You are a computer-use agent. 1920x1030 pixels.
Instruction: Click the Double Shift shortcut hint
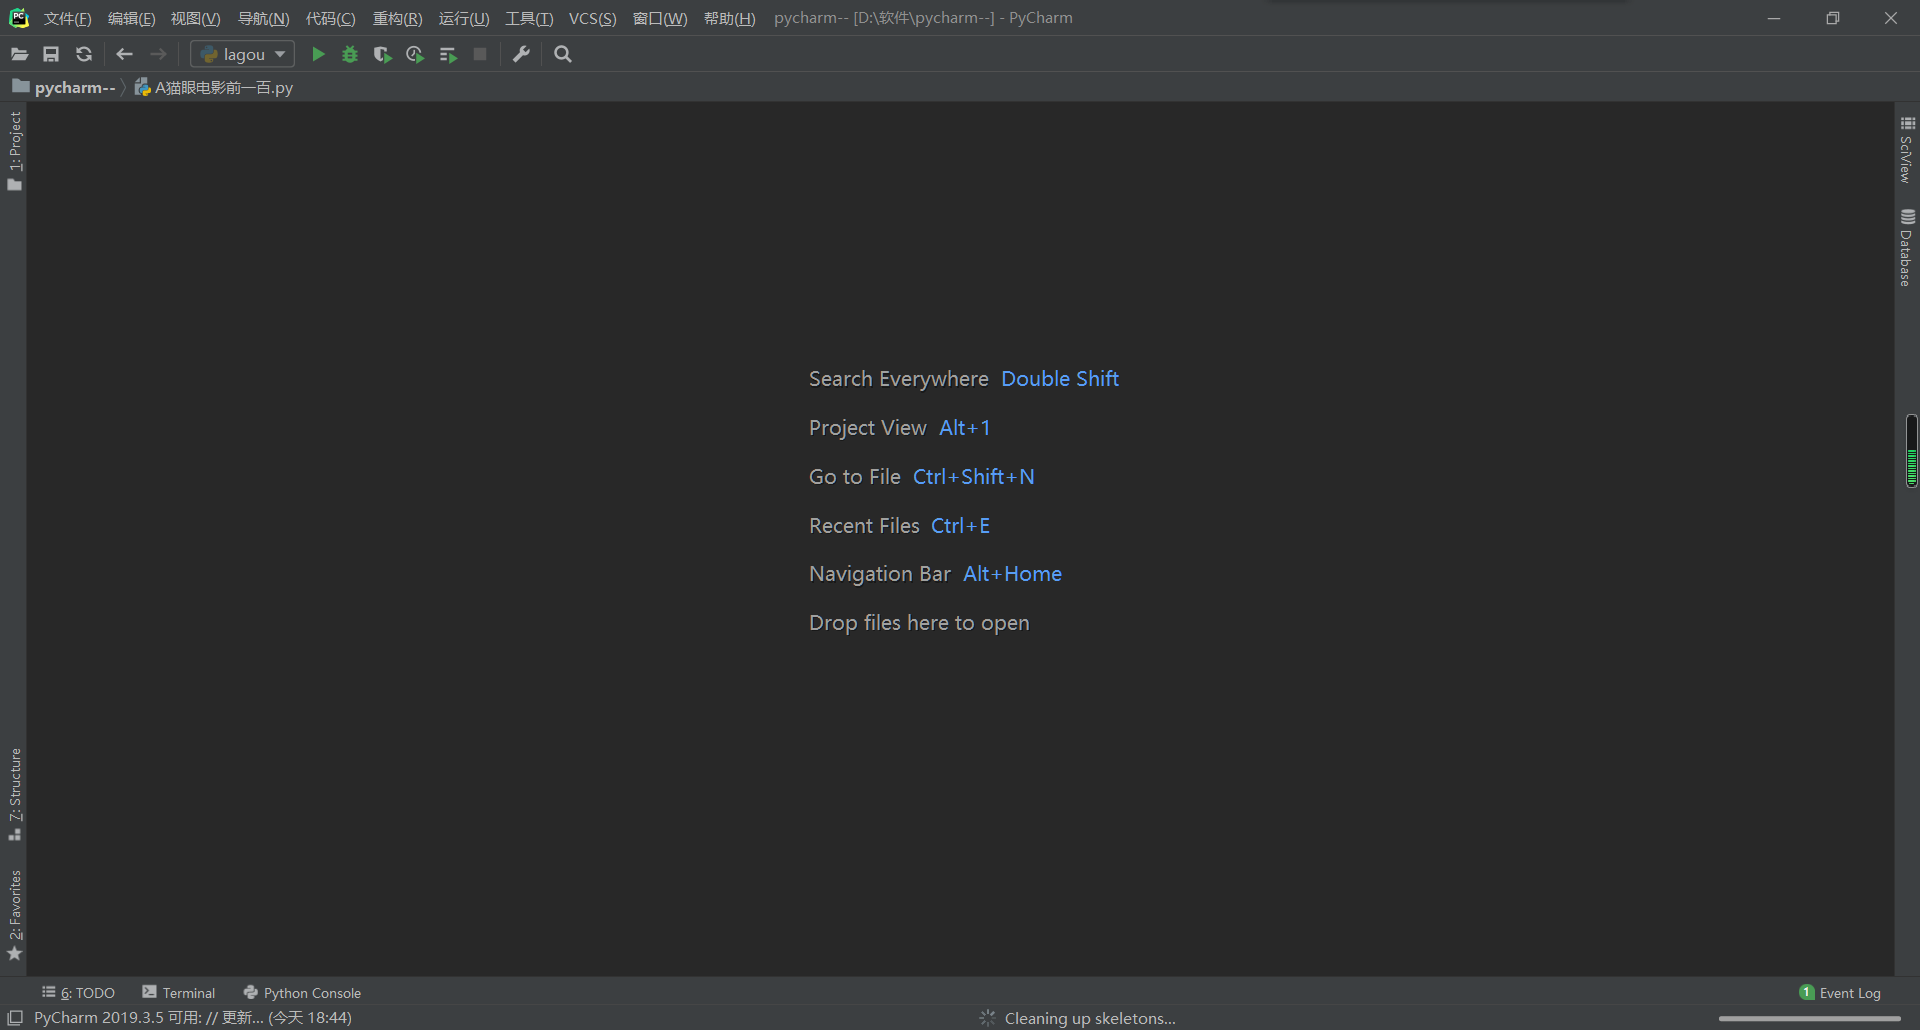pyautogui.click(x=1060, y=379)
